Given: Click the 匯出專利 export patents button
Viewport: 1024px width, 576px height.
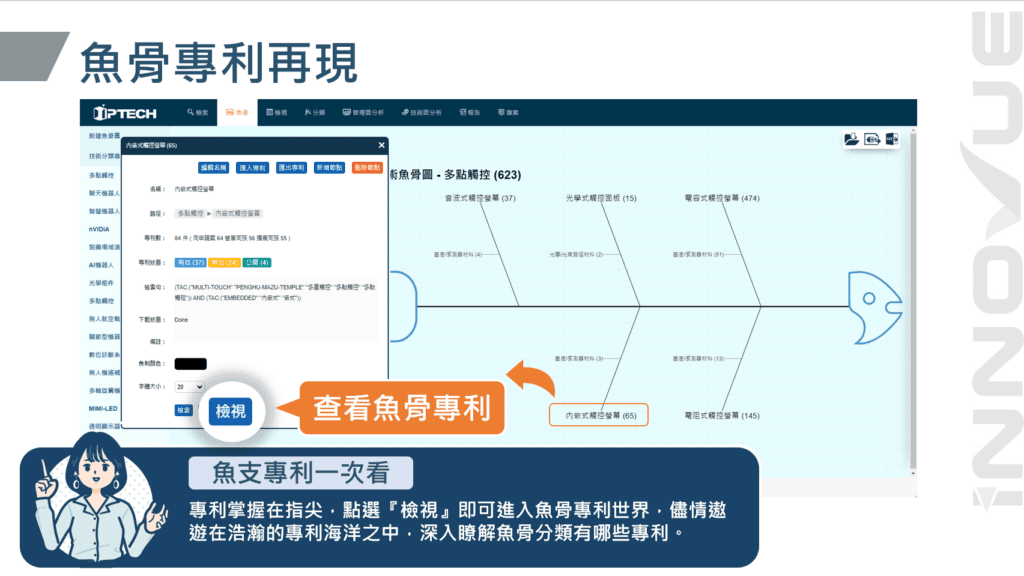Looking at the screenshot, I should (291, 168).
